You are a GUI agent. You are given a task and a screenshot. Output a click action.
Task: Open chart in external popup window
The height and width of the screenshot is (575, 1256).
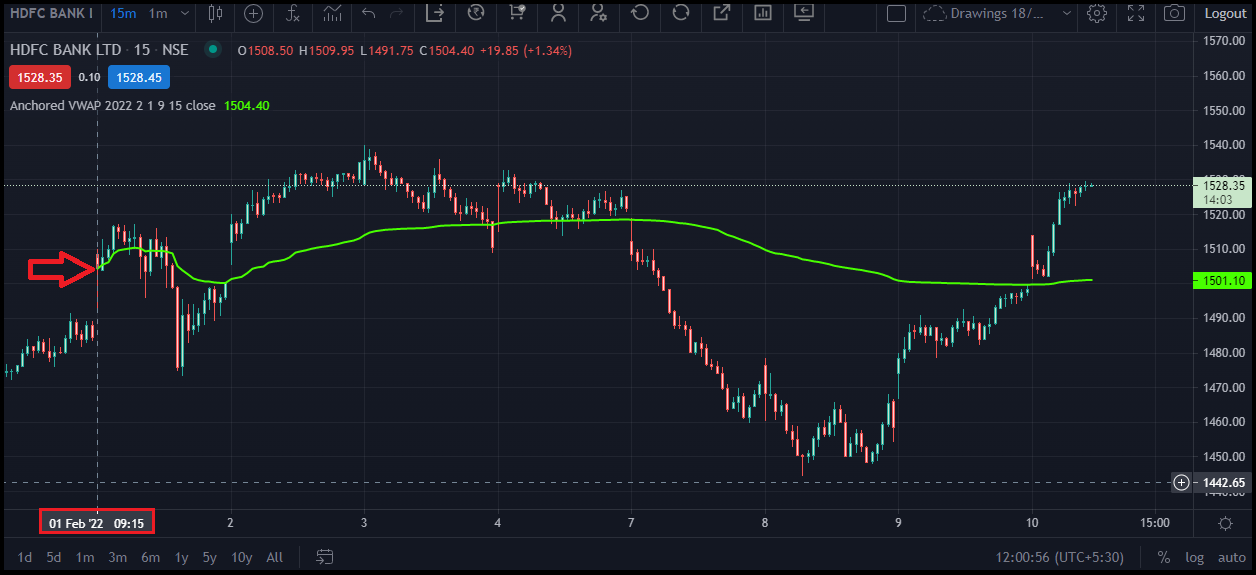pyautogui.click(x=722, y=13)
